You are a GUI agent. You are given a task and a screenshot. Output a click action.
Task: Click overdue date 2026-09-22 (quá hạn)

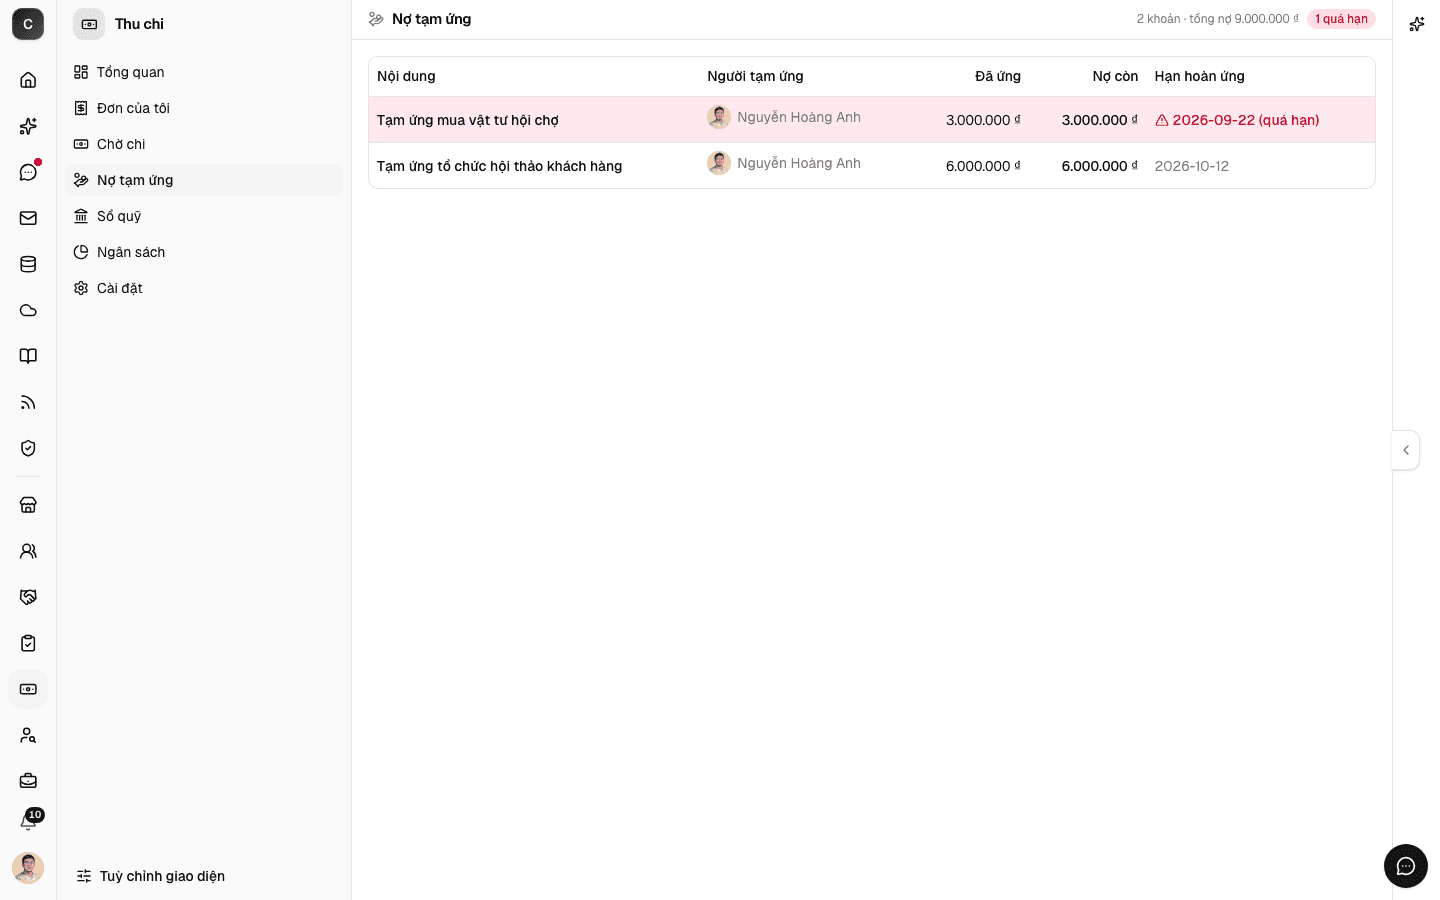1237,120
